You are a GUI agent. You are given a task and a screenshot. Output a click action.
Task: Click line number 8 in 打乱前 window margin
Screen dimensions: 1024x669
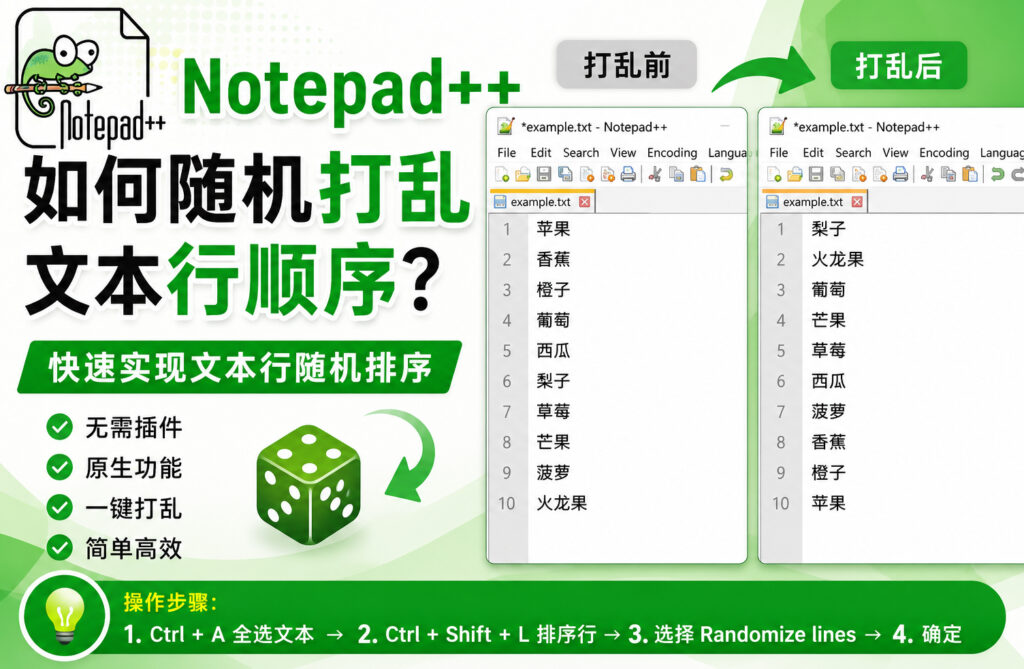pos(507,442)
